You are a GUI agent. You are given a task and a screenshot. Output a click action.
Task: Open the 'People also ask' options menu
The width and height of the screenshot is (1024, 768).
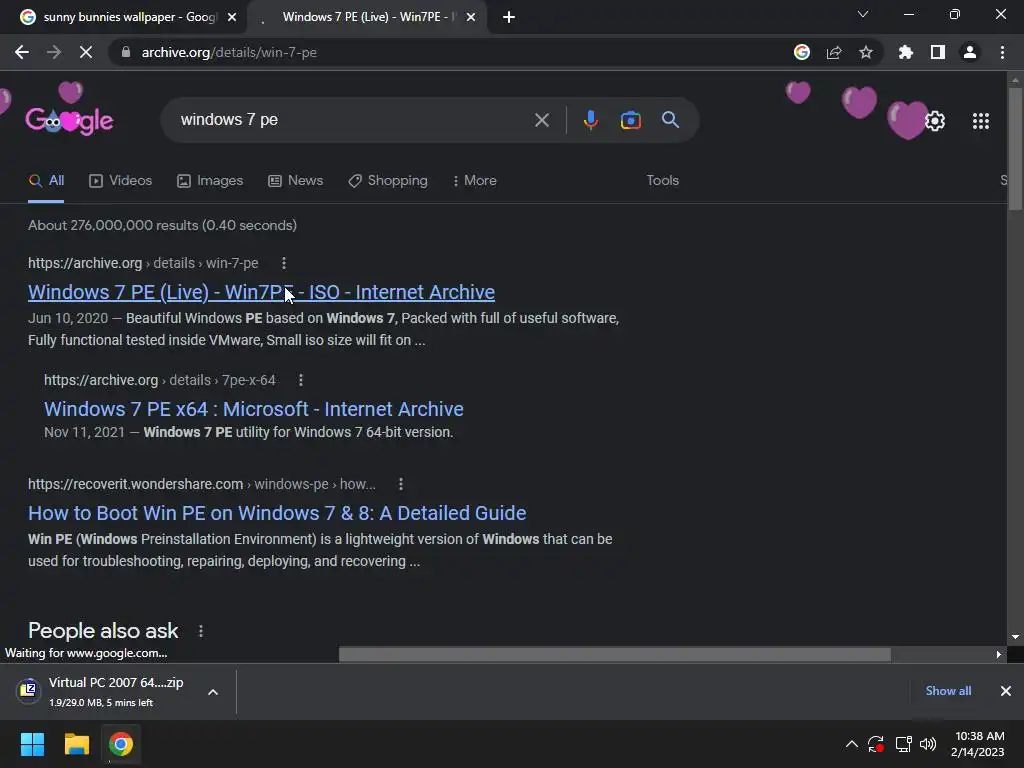pyautogui.click(x=200, y=631)
